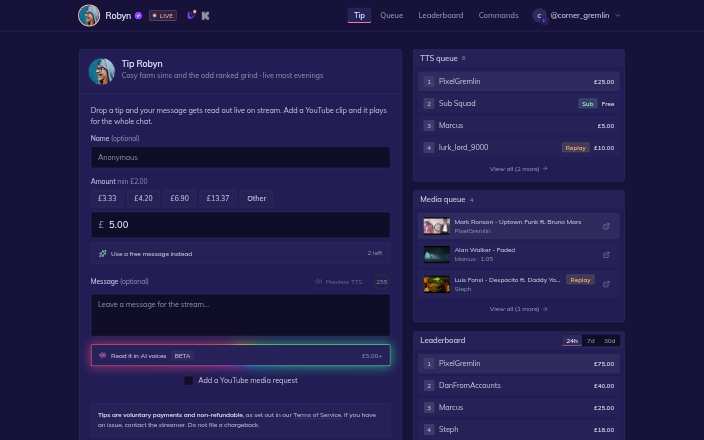704x440 pixels.
Task: Open Robyn's Twitch channel icon
Action: [191, 15]
